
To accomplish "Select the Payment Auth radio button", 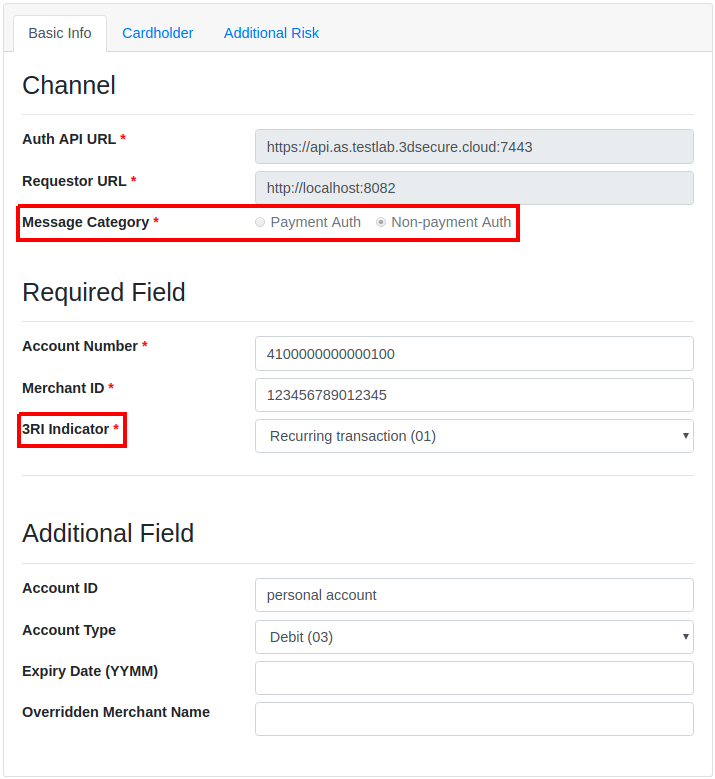I will 261,223.
